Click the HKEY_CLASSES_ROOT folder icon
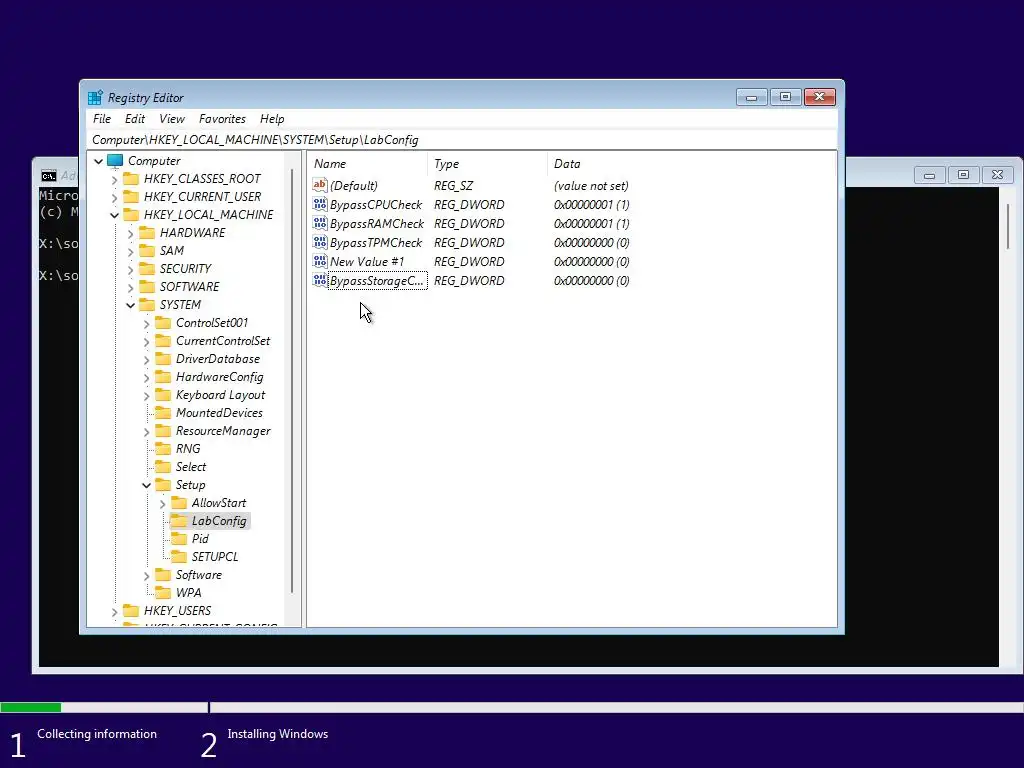The width and height of the screenshot is (1024, 768). (131, 178)
